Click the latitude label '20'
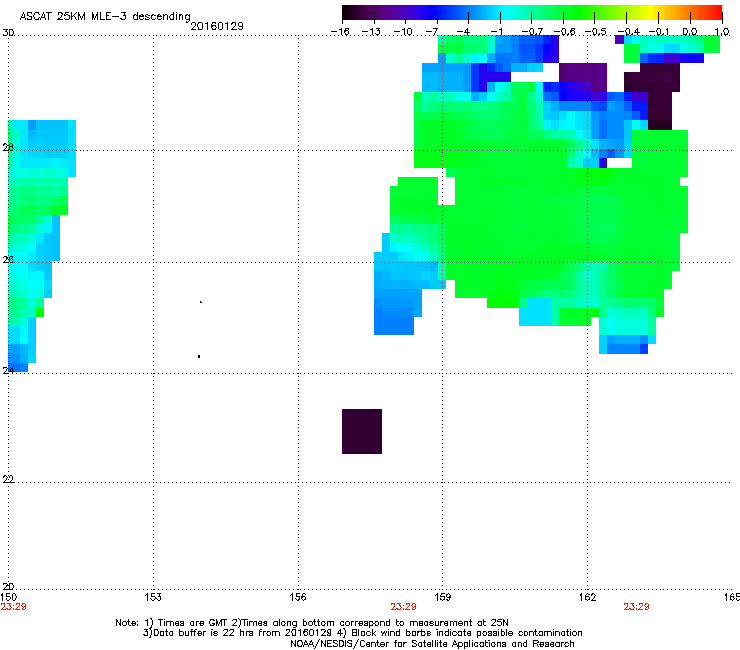The height and width of the screenshot is (650, 740). [8, 586]
